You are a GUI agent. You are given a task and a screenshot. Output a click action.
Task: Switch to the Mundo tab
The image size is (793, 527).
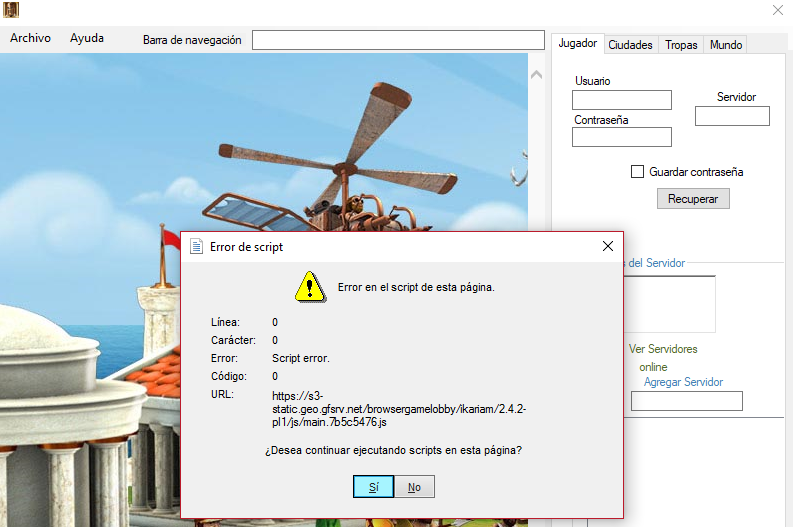point(726,45)
